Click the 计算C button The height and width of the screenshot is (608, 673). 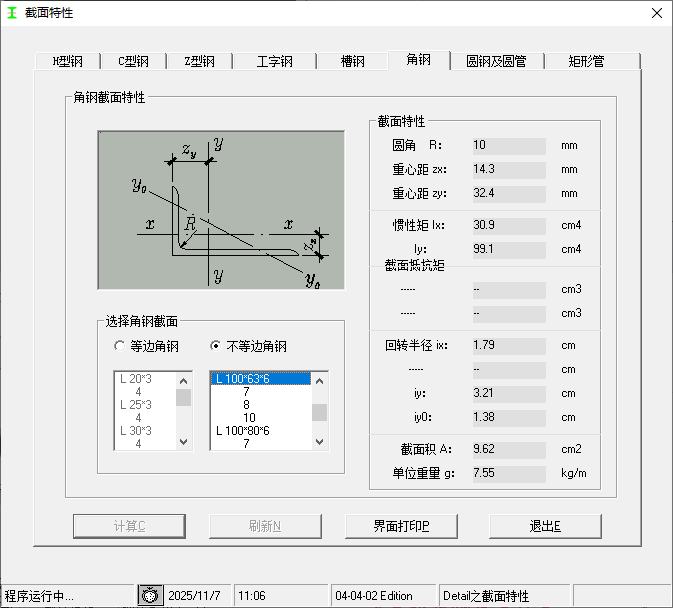(129, 526)
